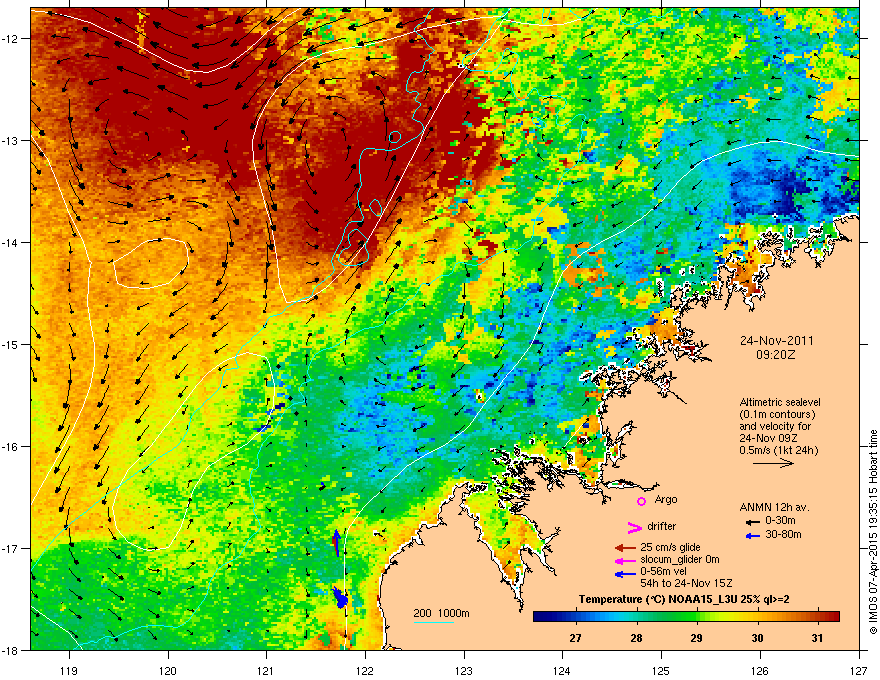Click the '0.5m/s (1kt 24h)' text

tap(778, 450)
